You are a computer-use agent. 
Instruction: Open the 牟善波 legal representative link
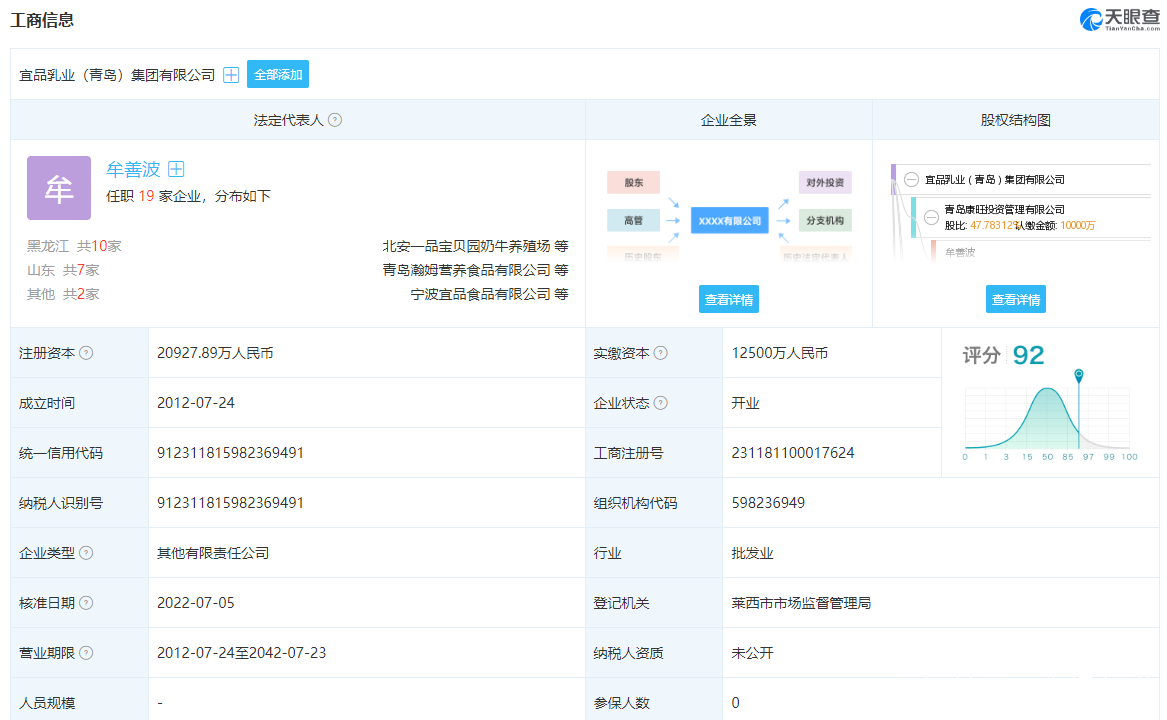point(133,170)
